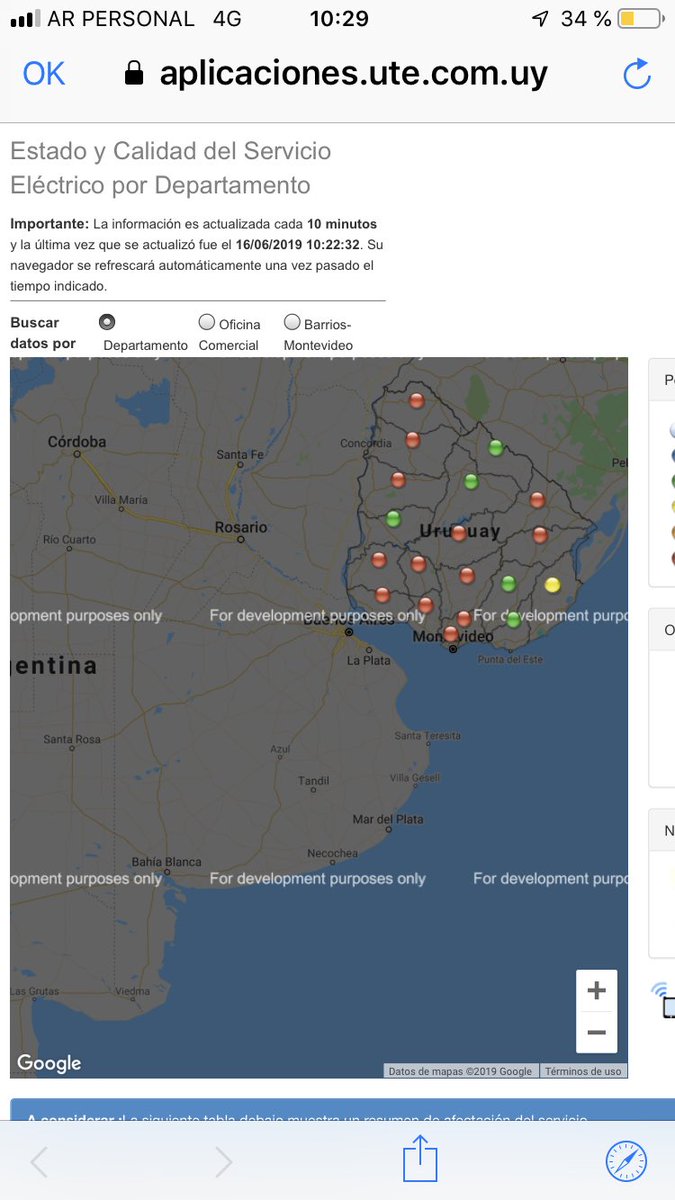The width and height of the screenshot is (675, 1200).
Task: Click the Viedma label on the map
Action: [132, 992]
